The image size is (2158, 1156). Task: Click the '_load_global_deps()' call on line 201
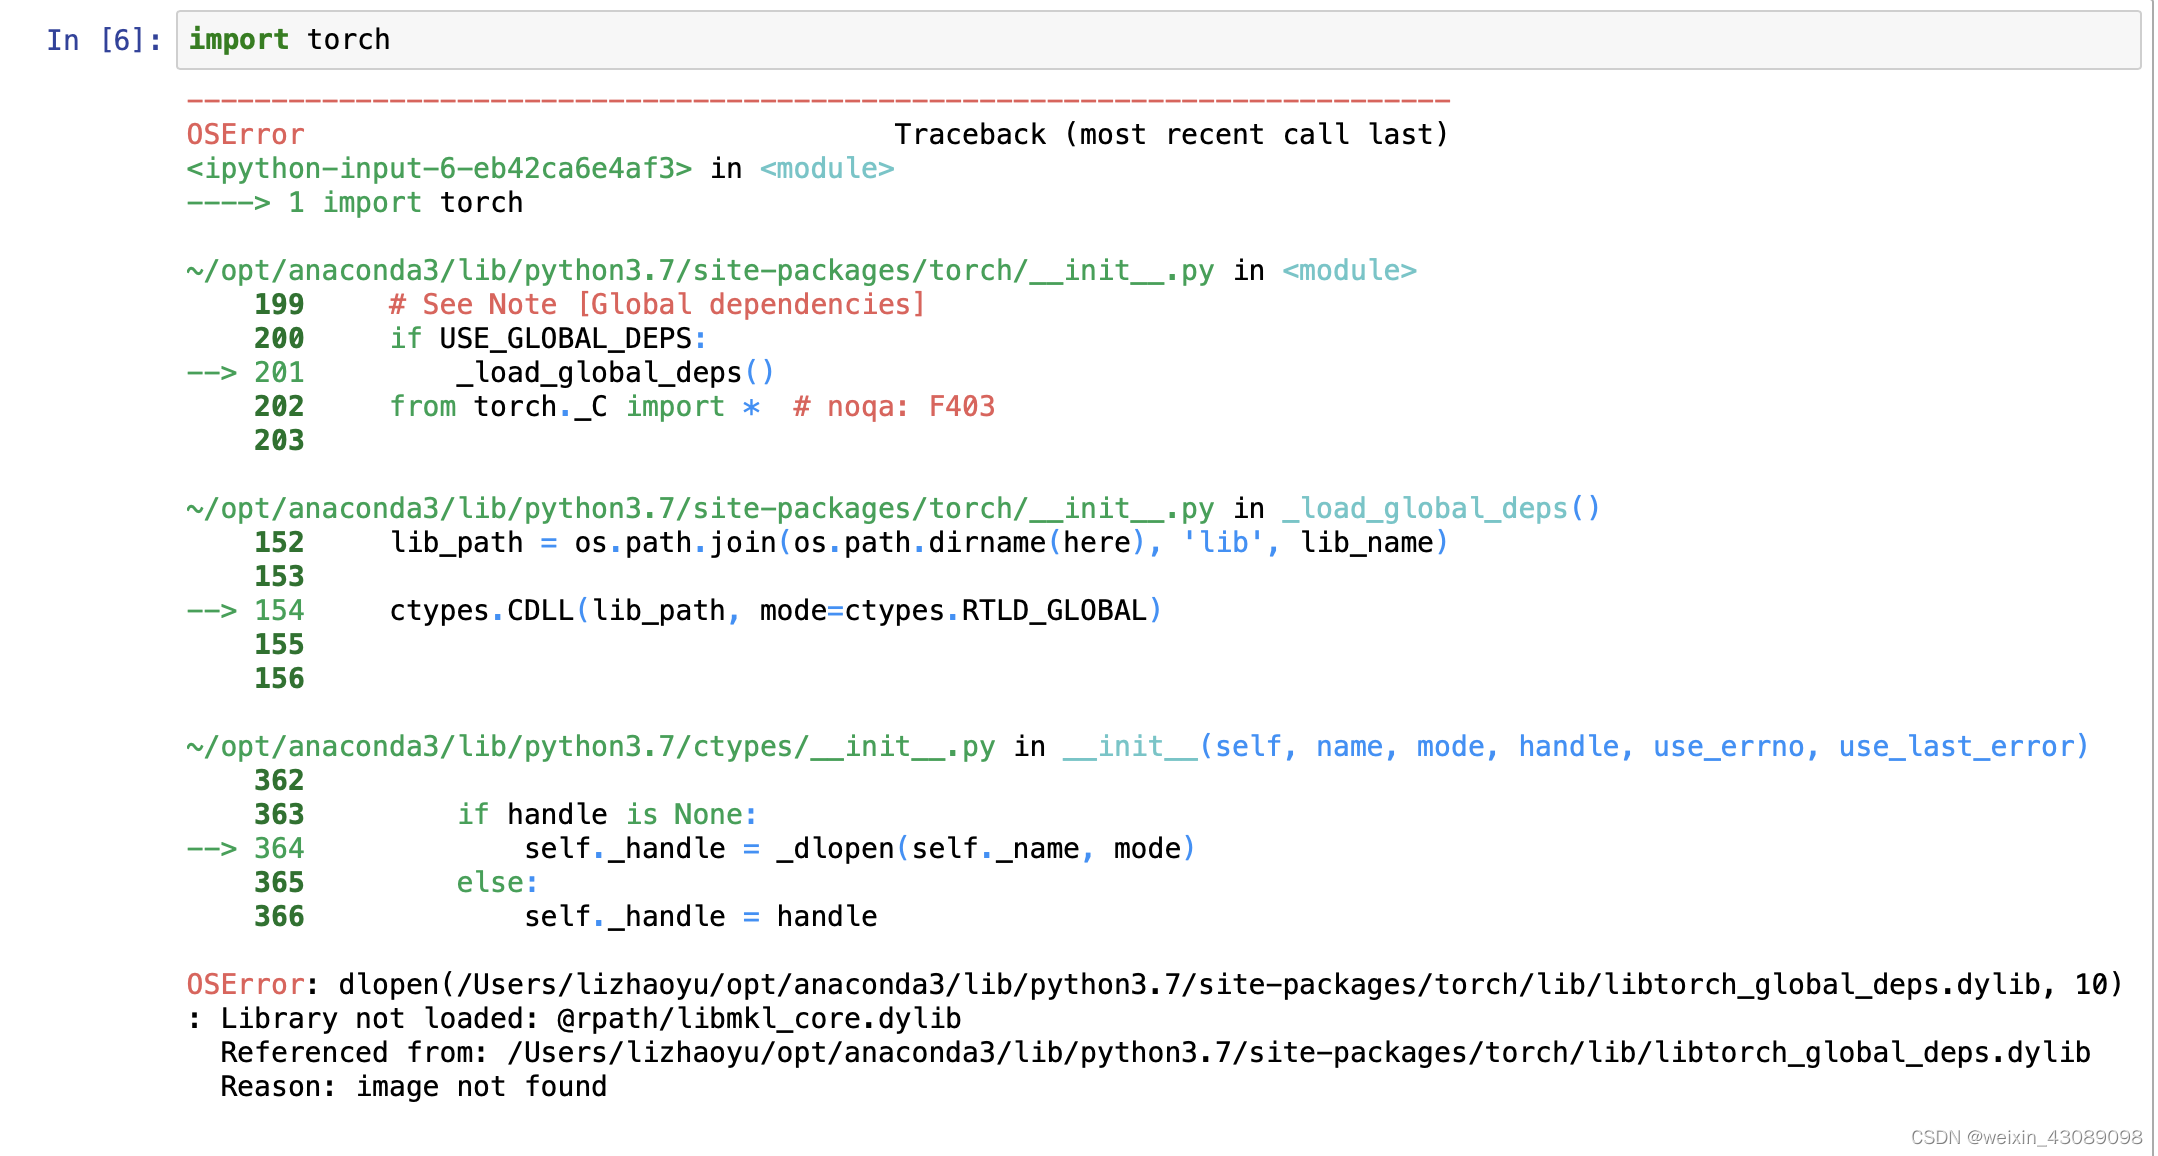[615, 372]
